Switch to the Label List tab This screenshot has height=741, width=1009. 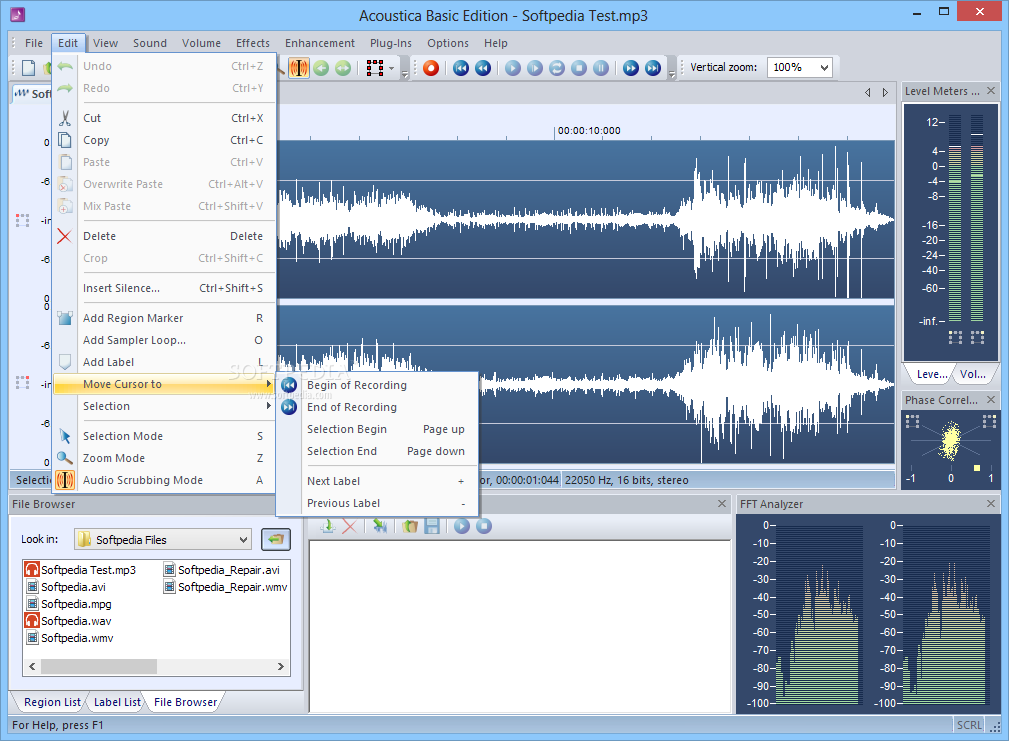[117, 702]
